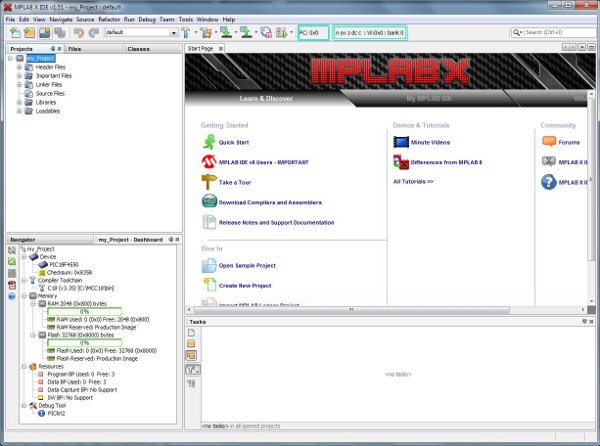Click the Debug Project toolbar icon
Image resolution: width=600 pixels, height=446 pixels.
[x=282, y=33]
